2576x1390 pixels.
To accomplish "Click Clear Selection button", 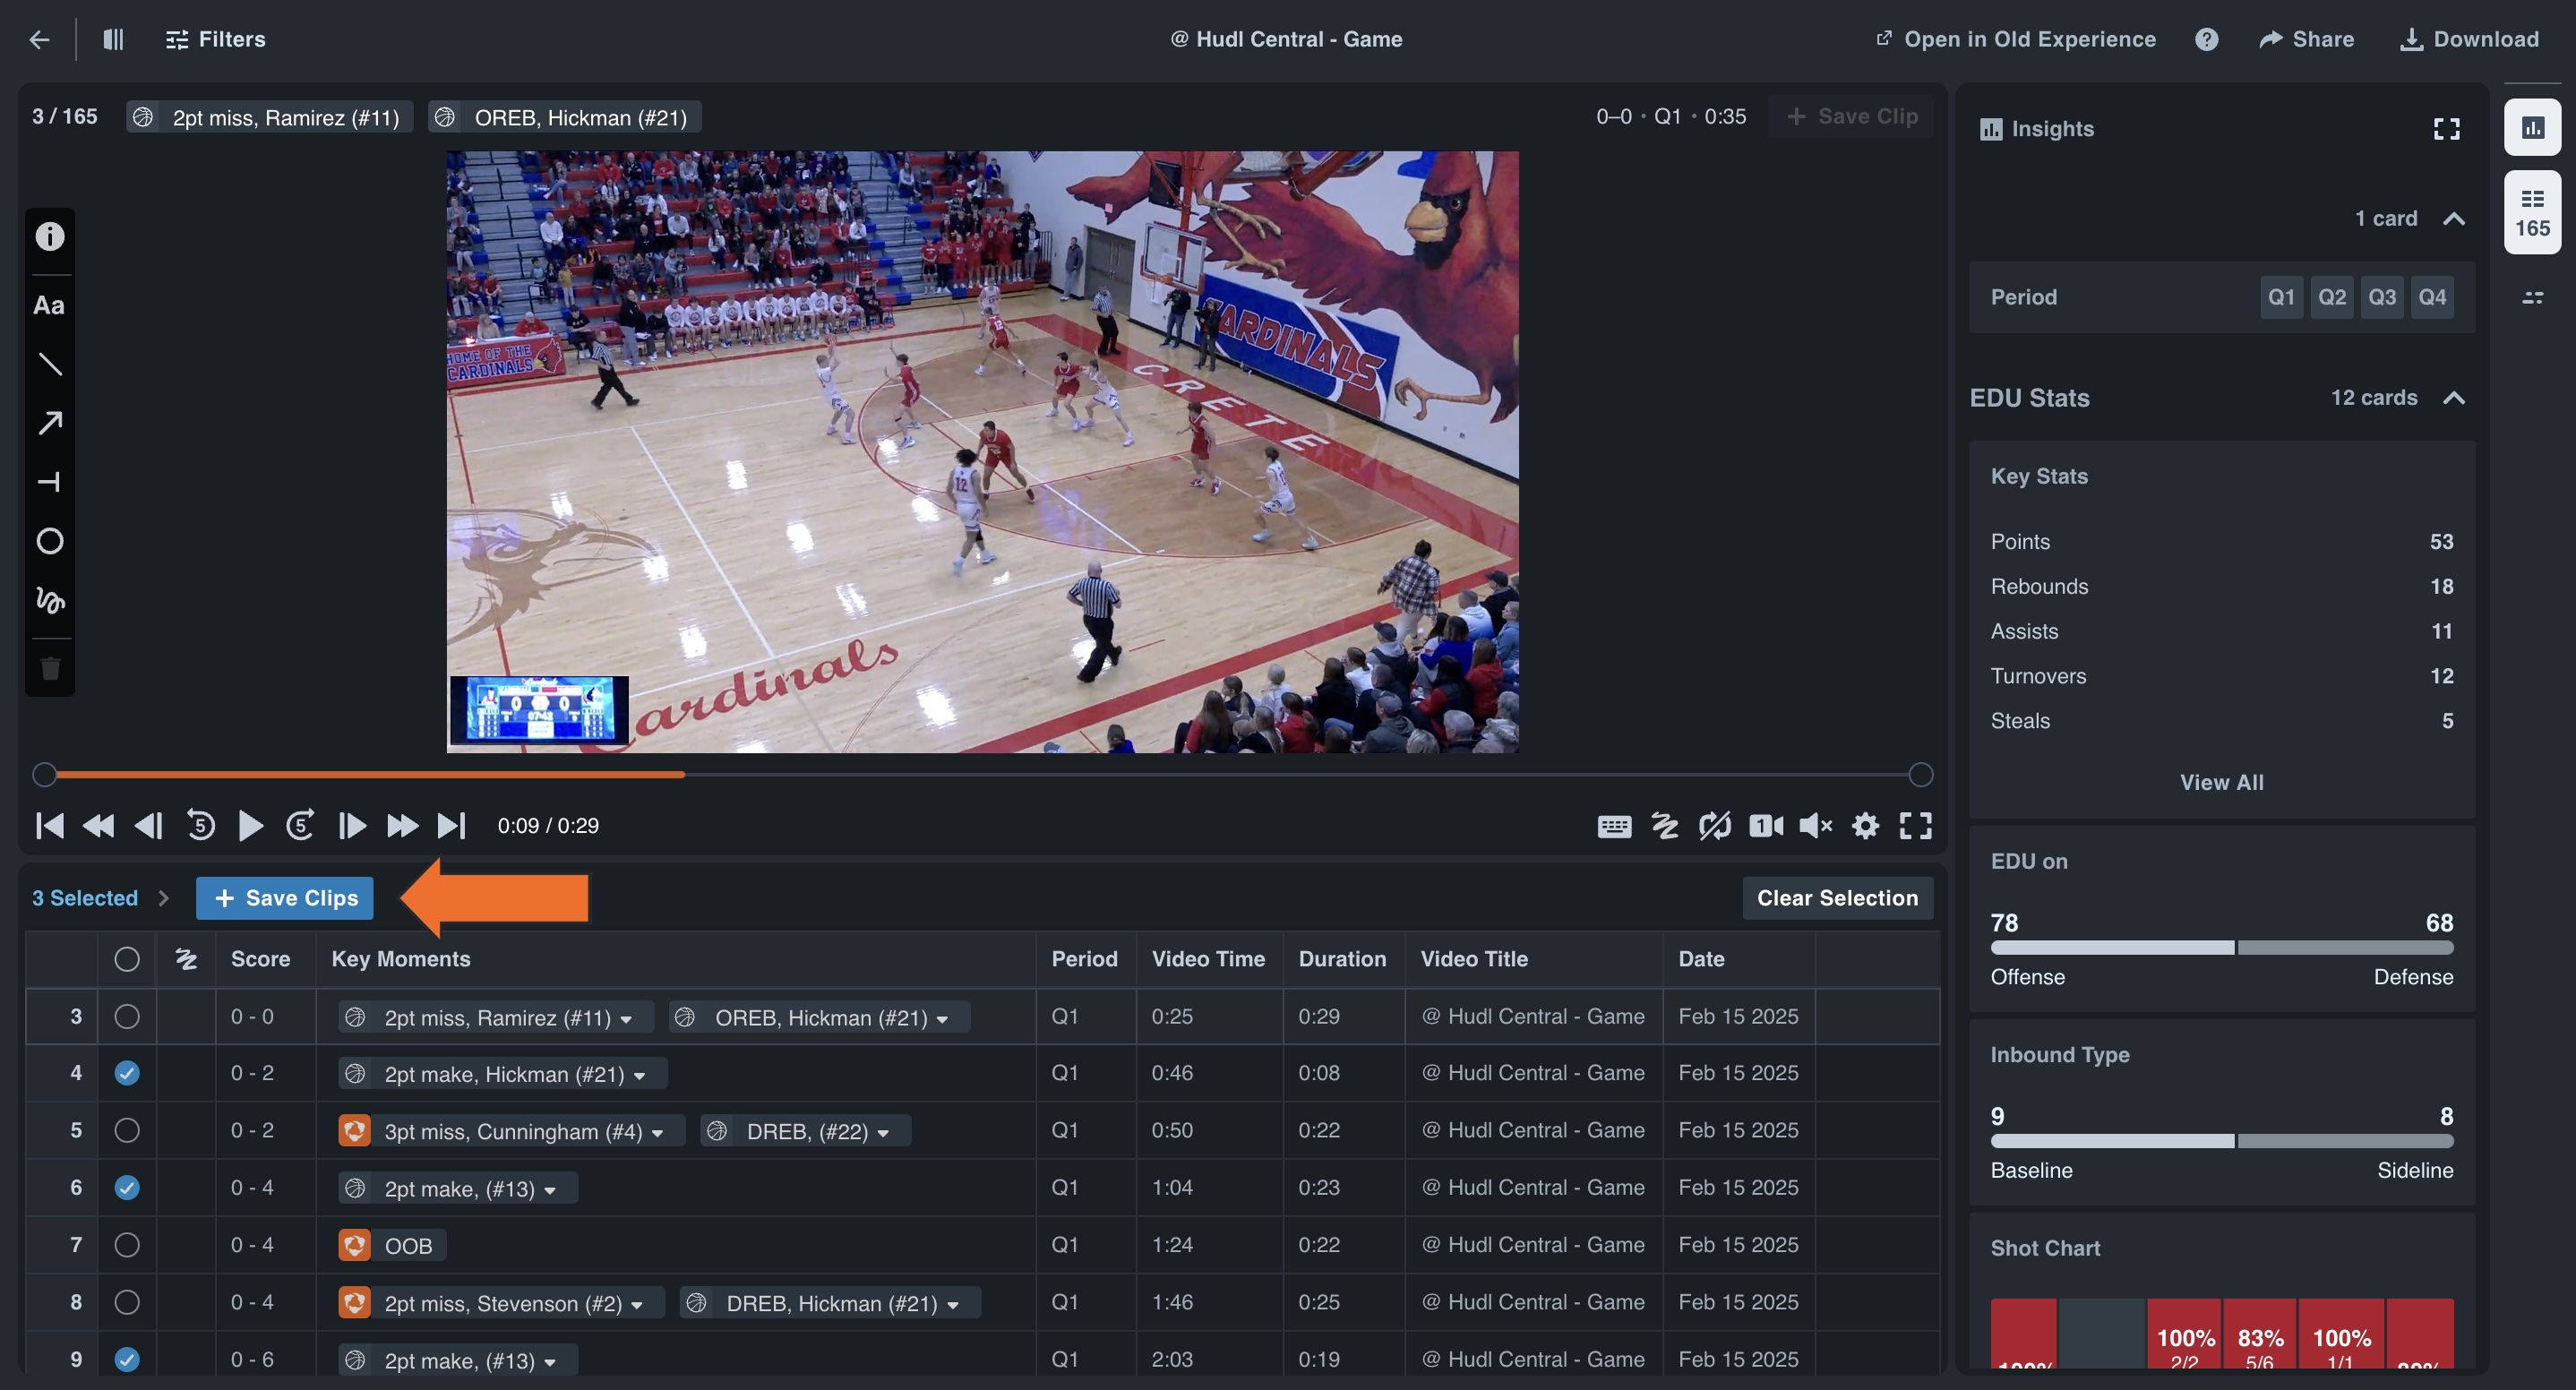I will click(x=1837, y=898).
